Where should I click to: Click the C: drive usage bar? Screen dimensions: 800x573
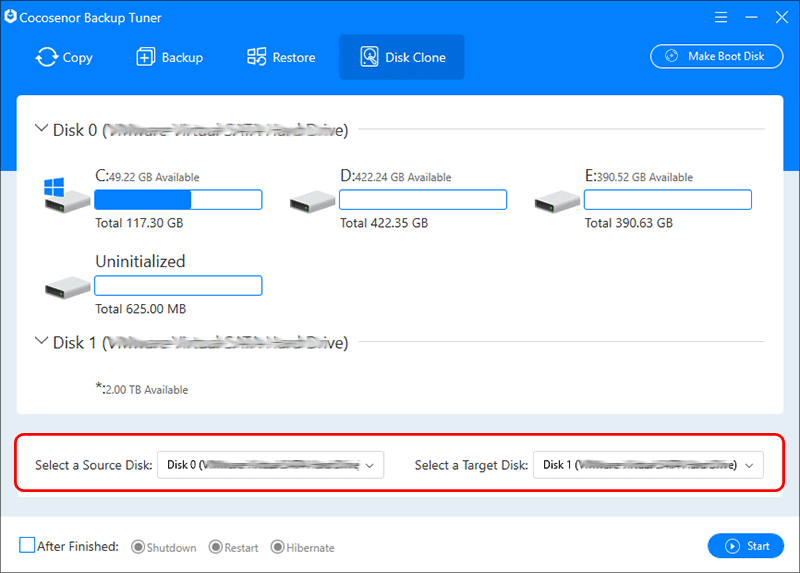tap(178, 200)
